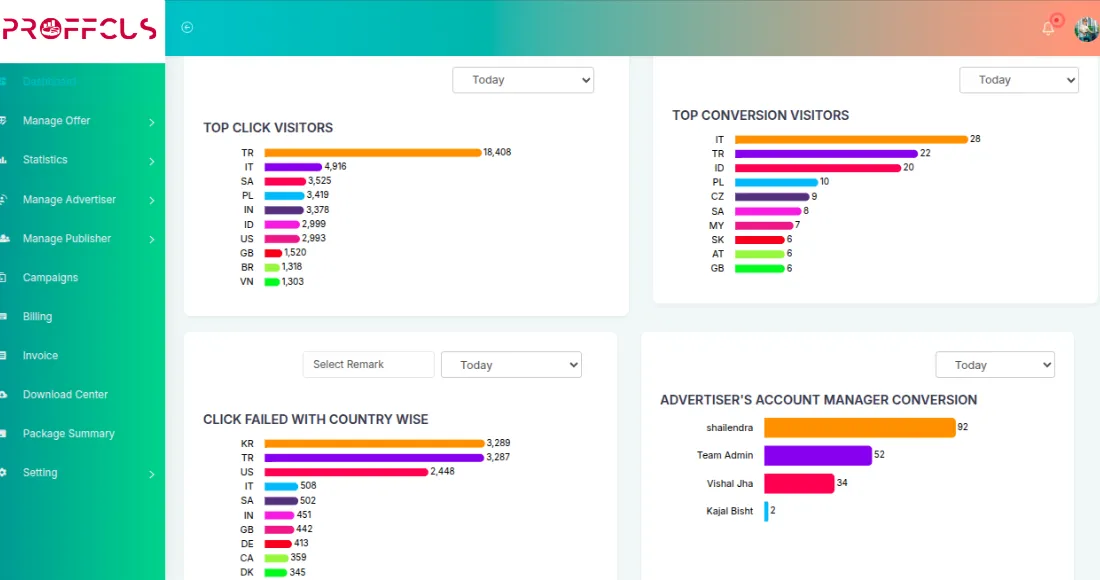Image resolution: width=1100 pixels, height=580 pixels.
Task: Click the Setting gear icon
Action: tap(4, 473)
